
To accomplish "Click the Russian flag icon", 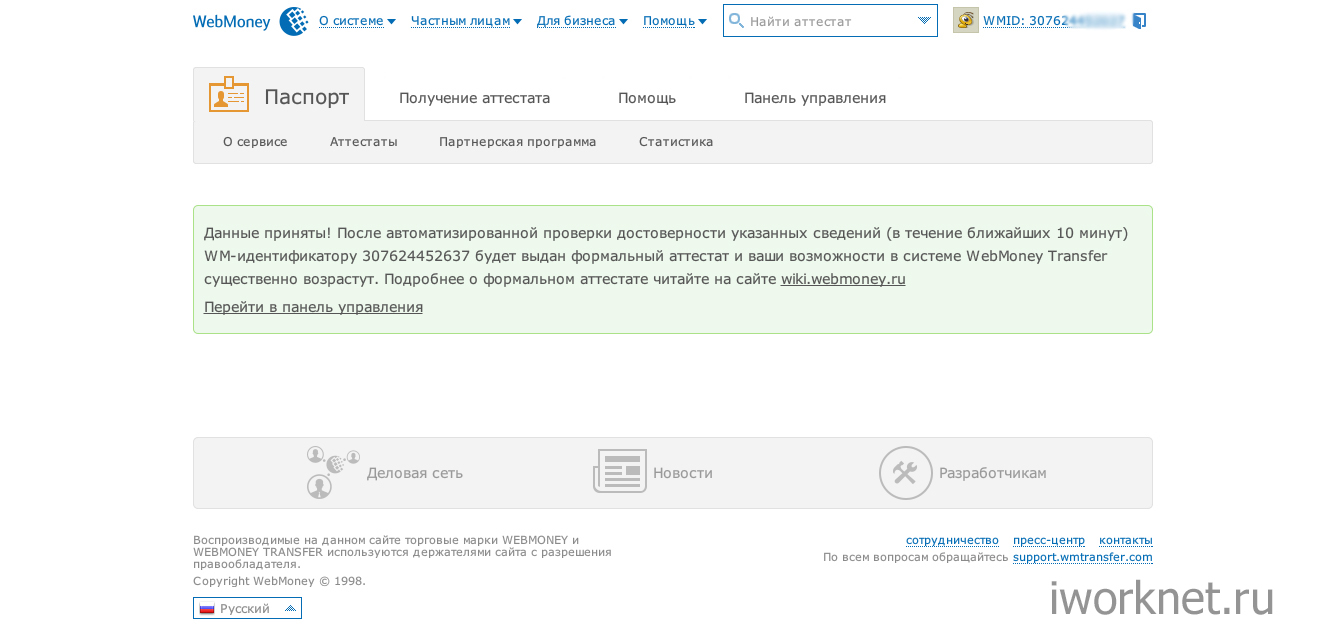I will point(207,608).
